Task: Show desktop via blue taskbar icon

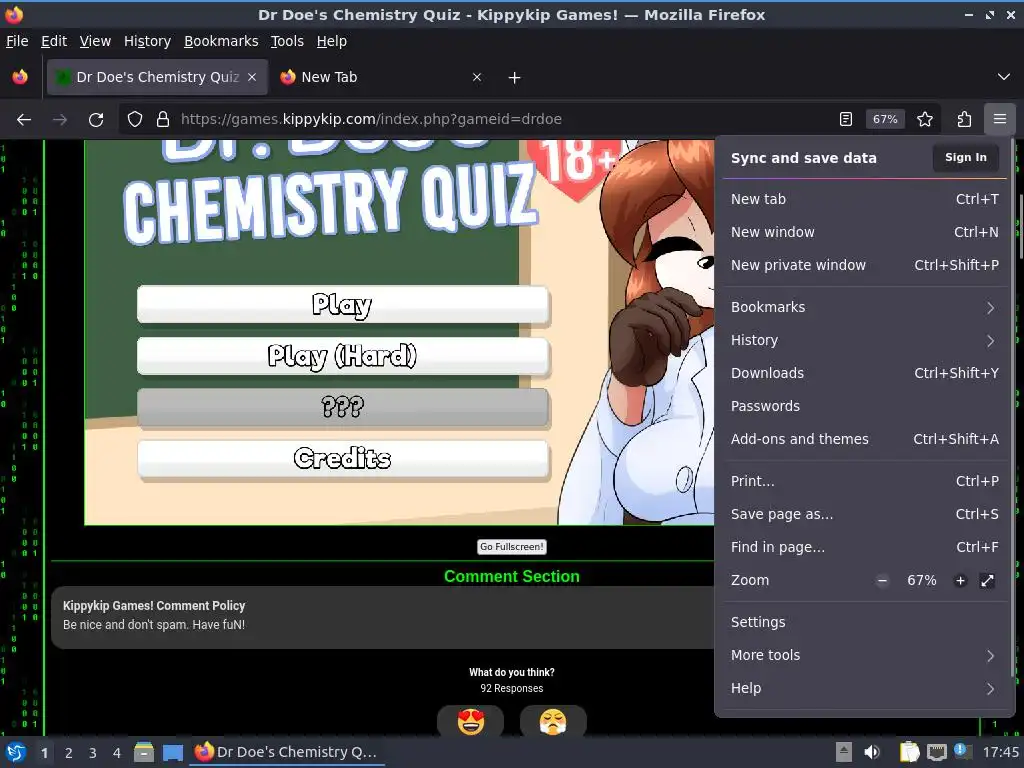Action: click(173, 753)
